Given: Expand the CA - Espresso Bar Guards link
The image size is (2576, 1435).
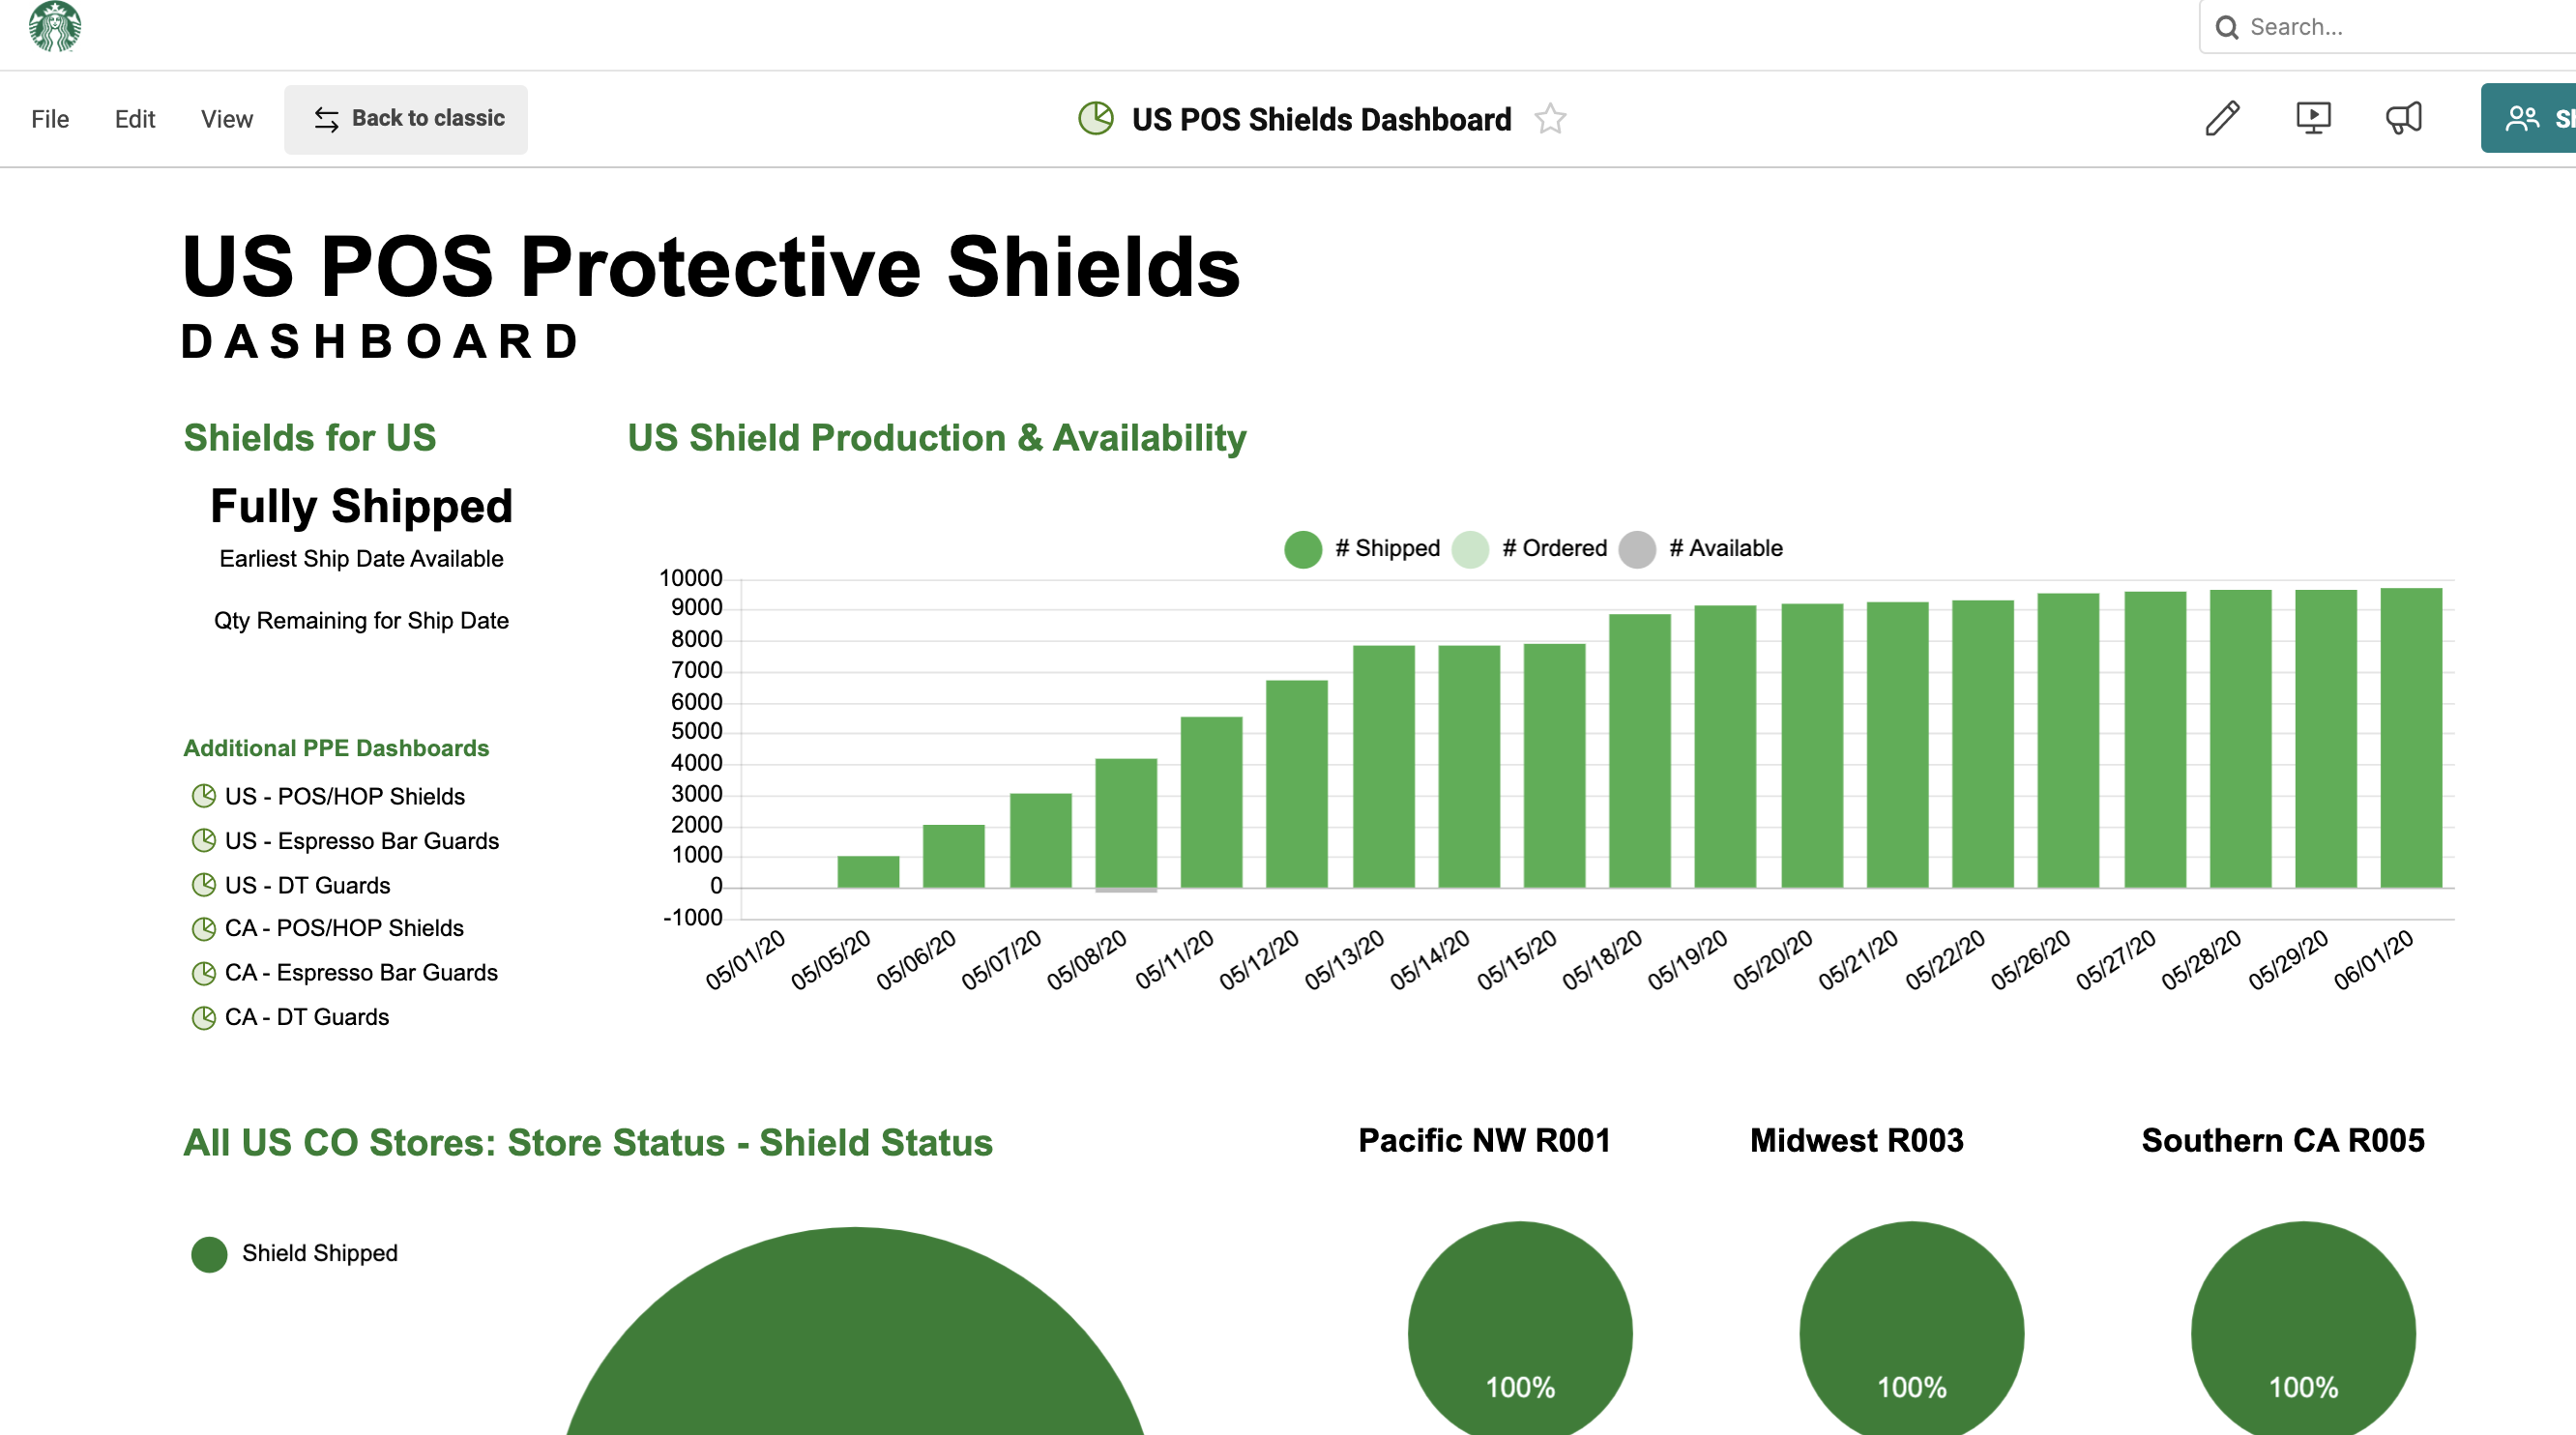Looking at the screenshot, I should (x=363, y=972).
